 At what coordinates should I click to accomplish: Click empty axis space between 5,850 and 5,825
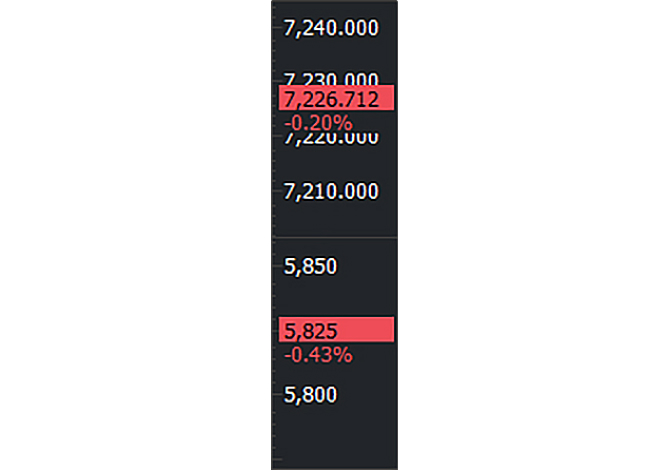335,296
